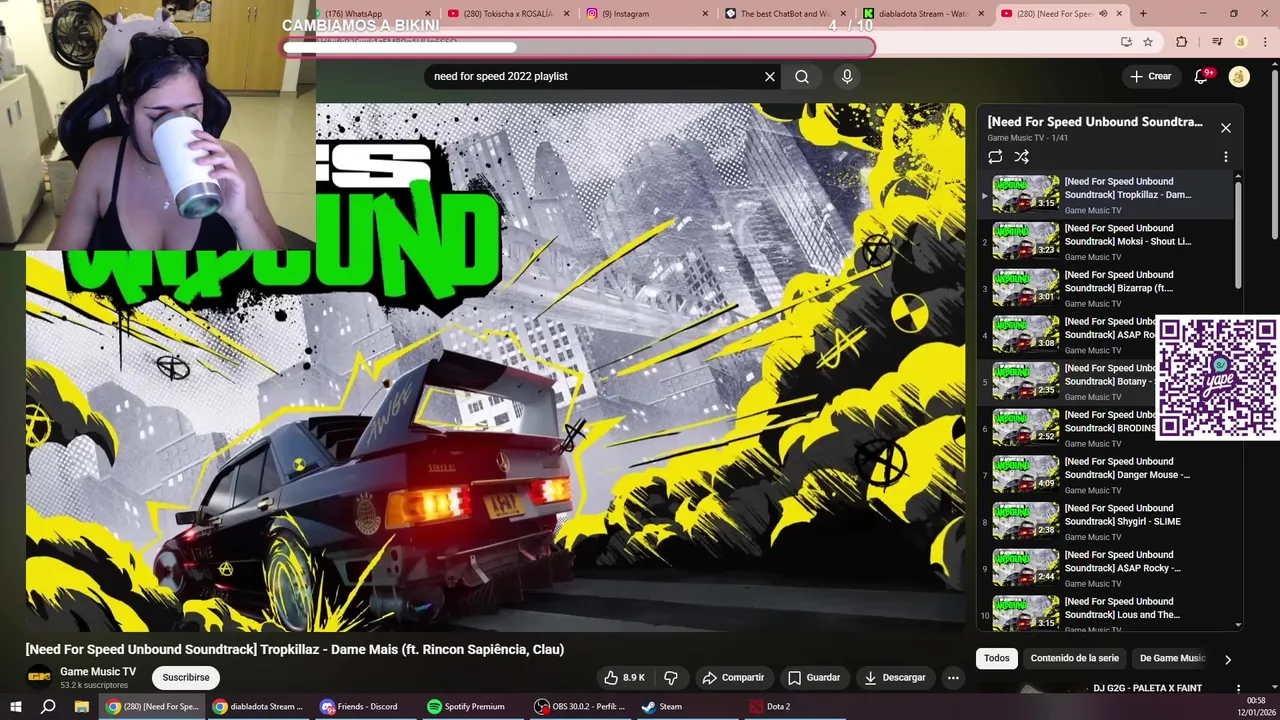
Task: Click the YouTube search magnifier button
Action: (802, 76)
